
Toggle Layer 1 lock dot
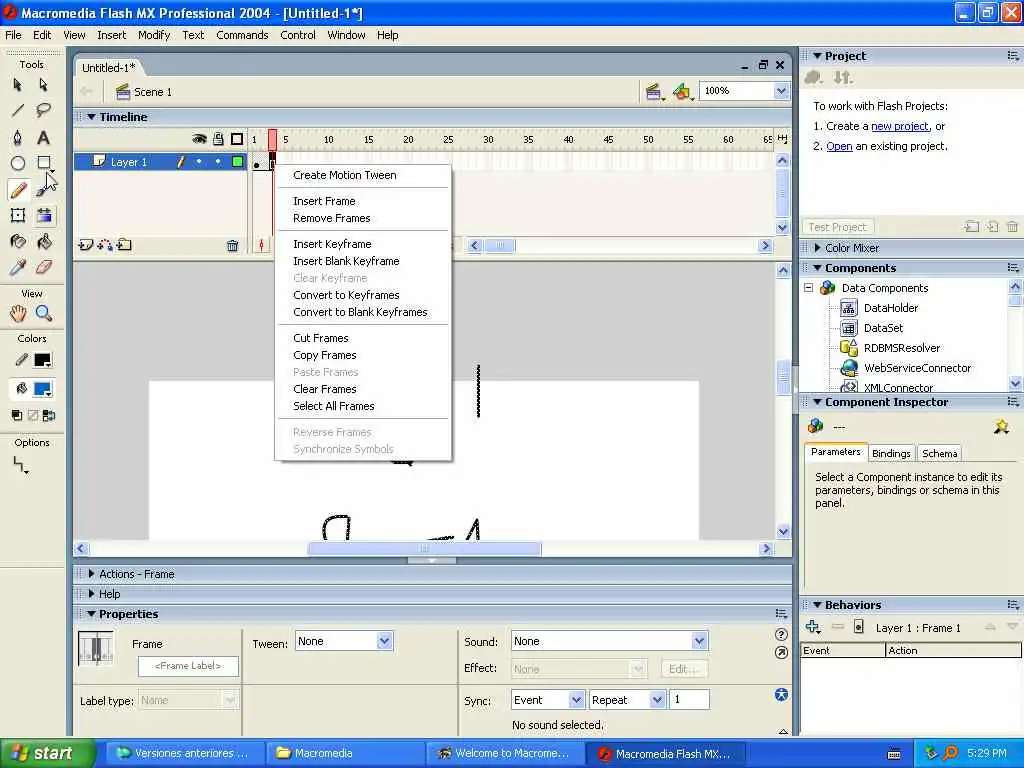218,161
